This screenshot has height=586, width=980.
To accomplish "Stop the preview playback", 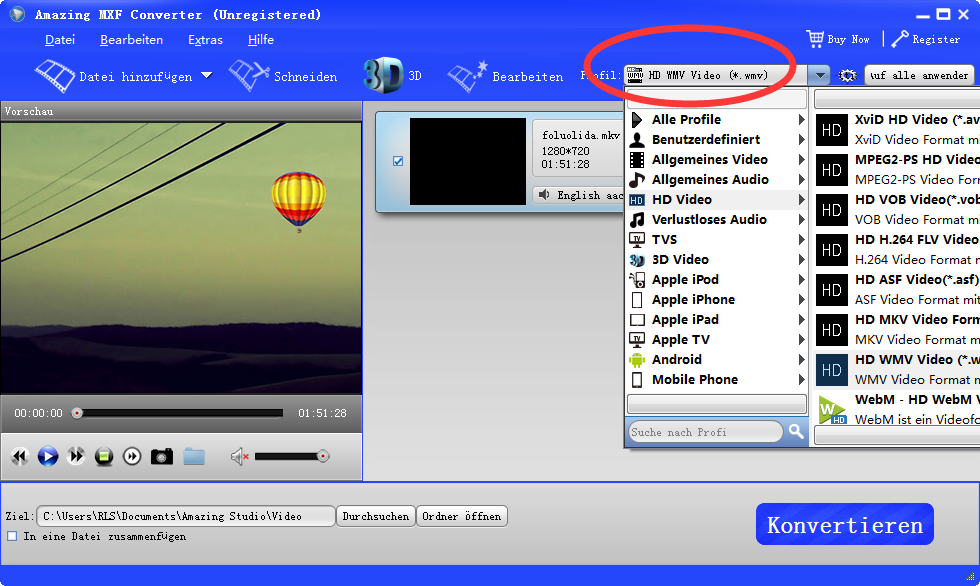I will click(104, 456).
